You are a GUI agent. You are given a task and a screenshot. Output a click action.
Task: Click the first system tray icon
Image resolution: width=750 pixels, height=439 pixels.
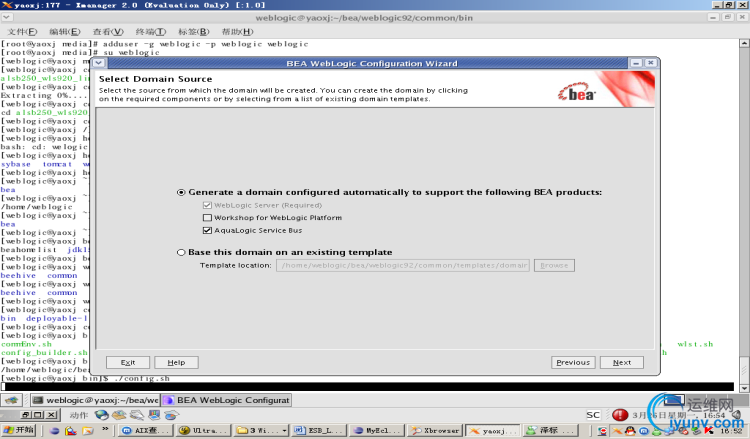tap(603, 431)
